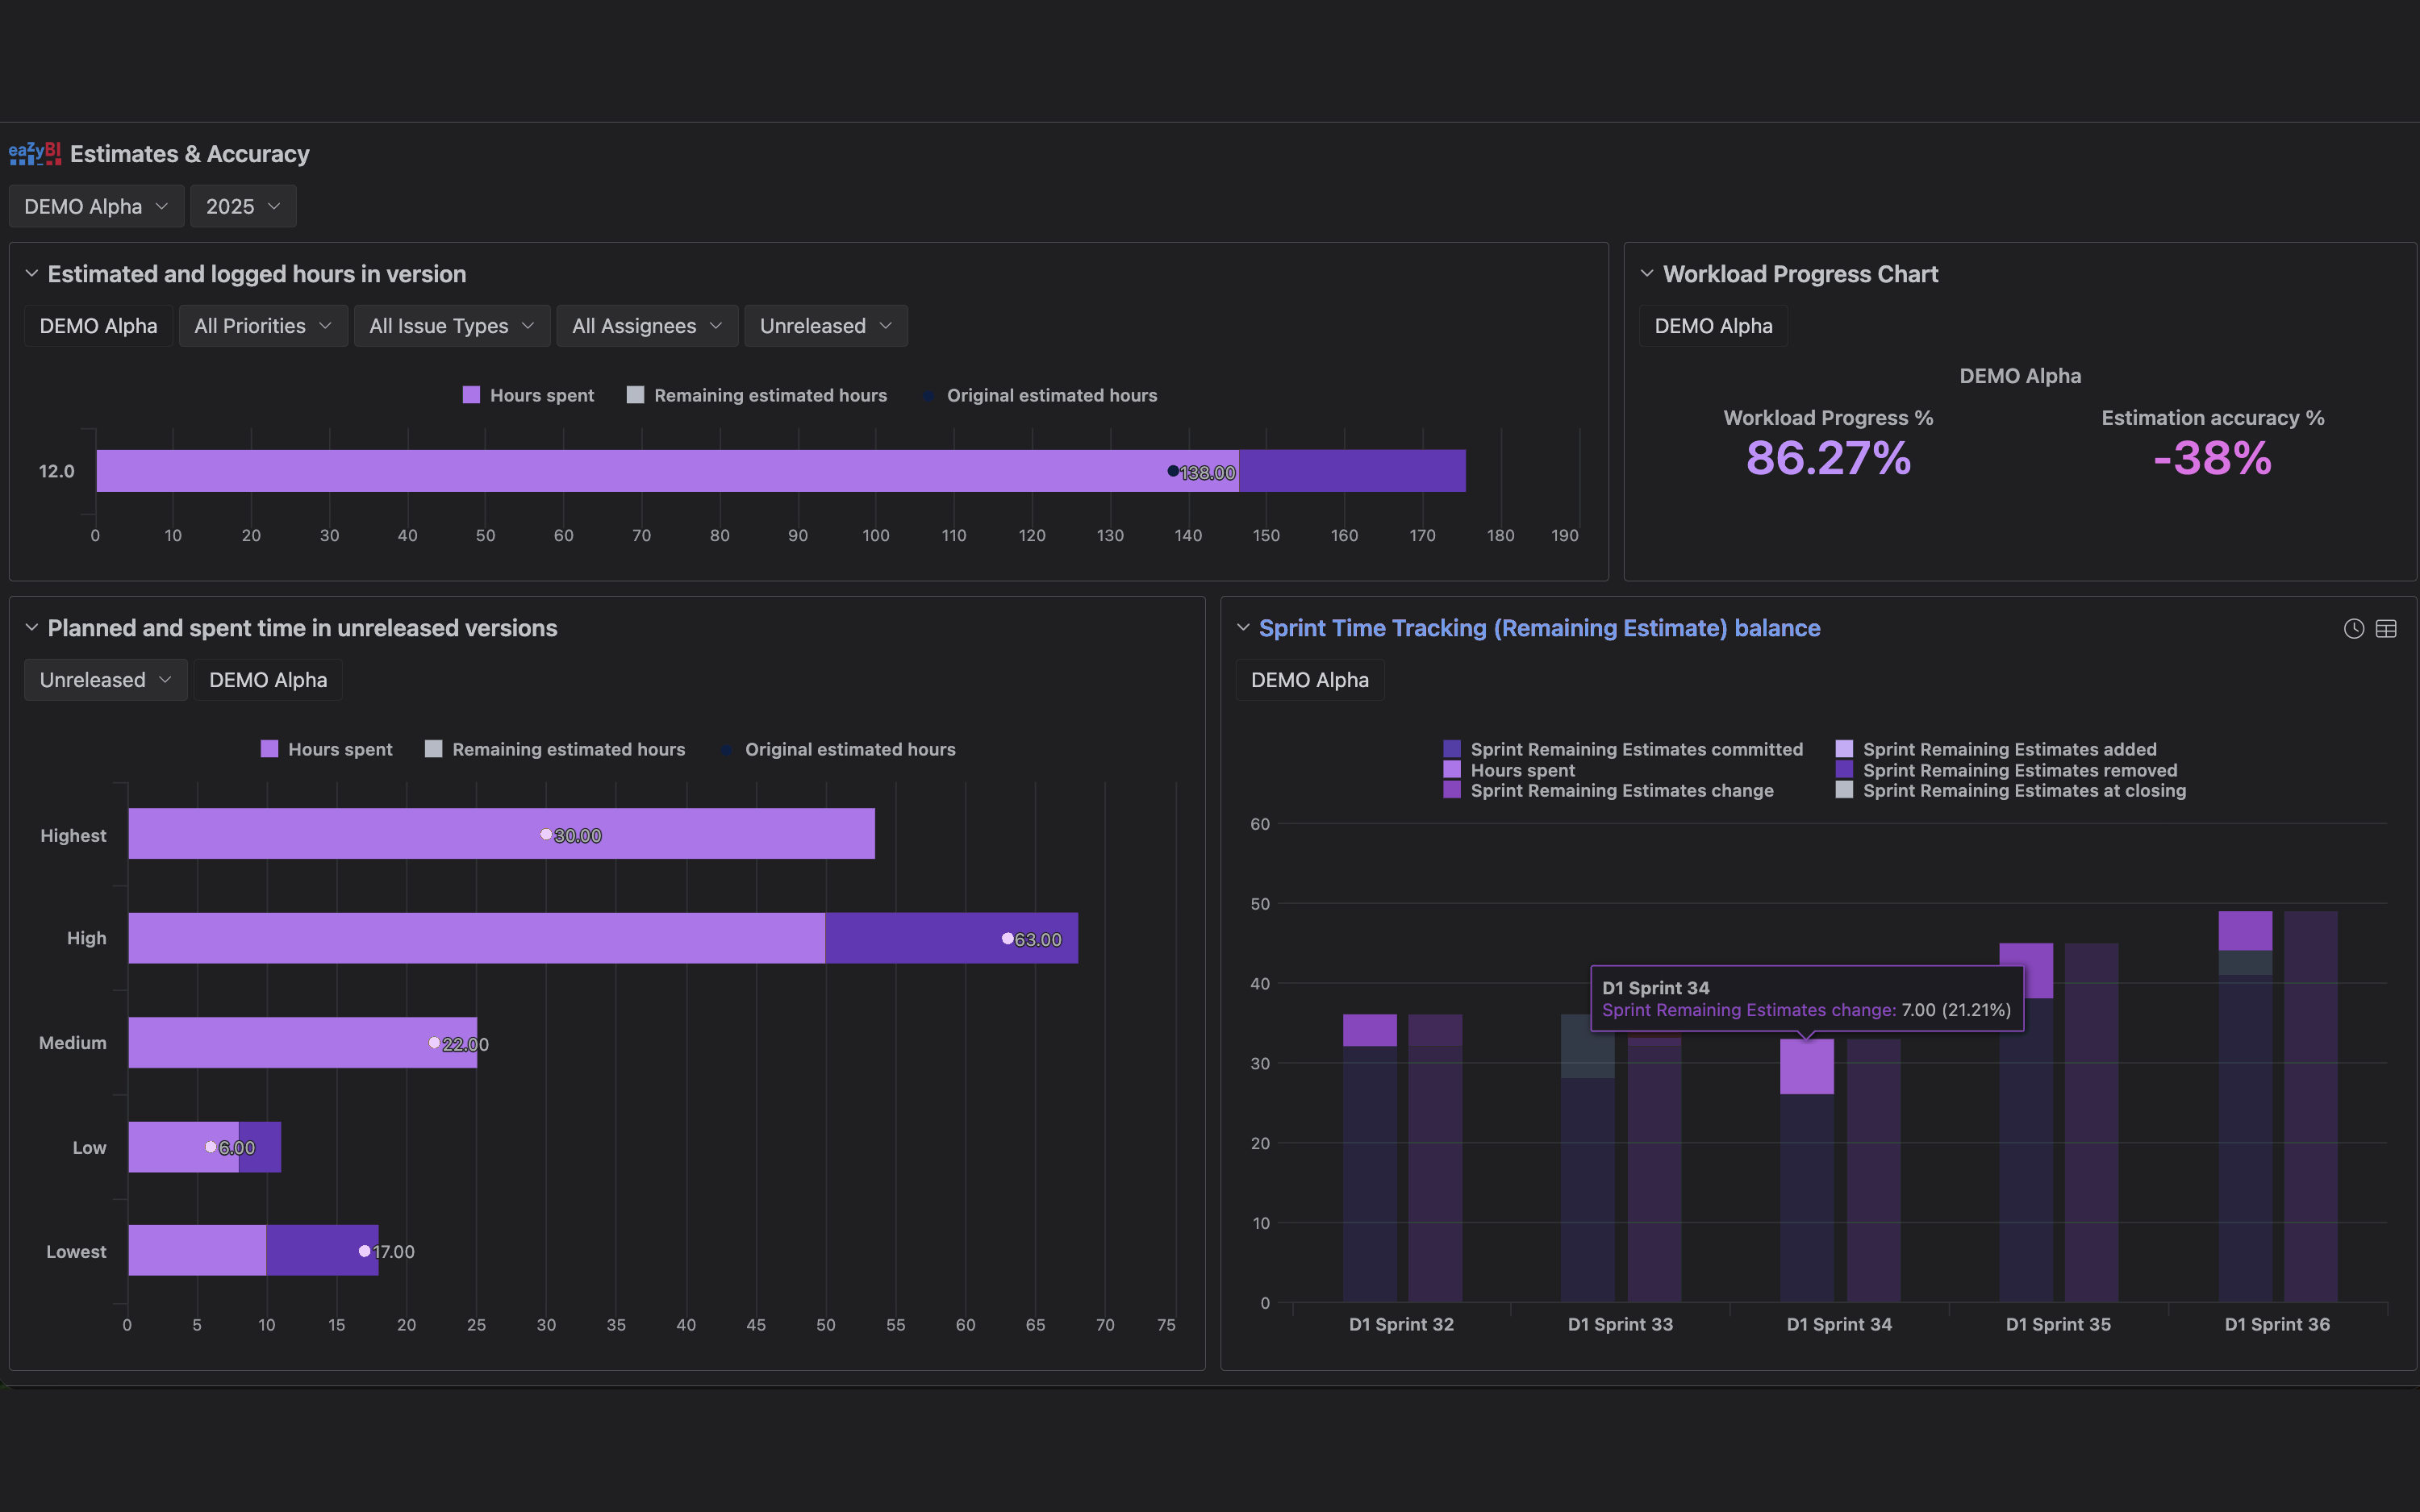Open Sprint Time Tracking (Remaining Estimate) balance link
Image resolution: width=2420 pixels, height=1512 pixels.
point(1539,628)
